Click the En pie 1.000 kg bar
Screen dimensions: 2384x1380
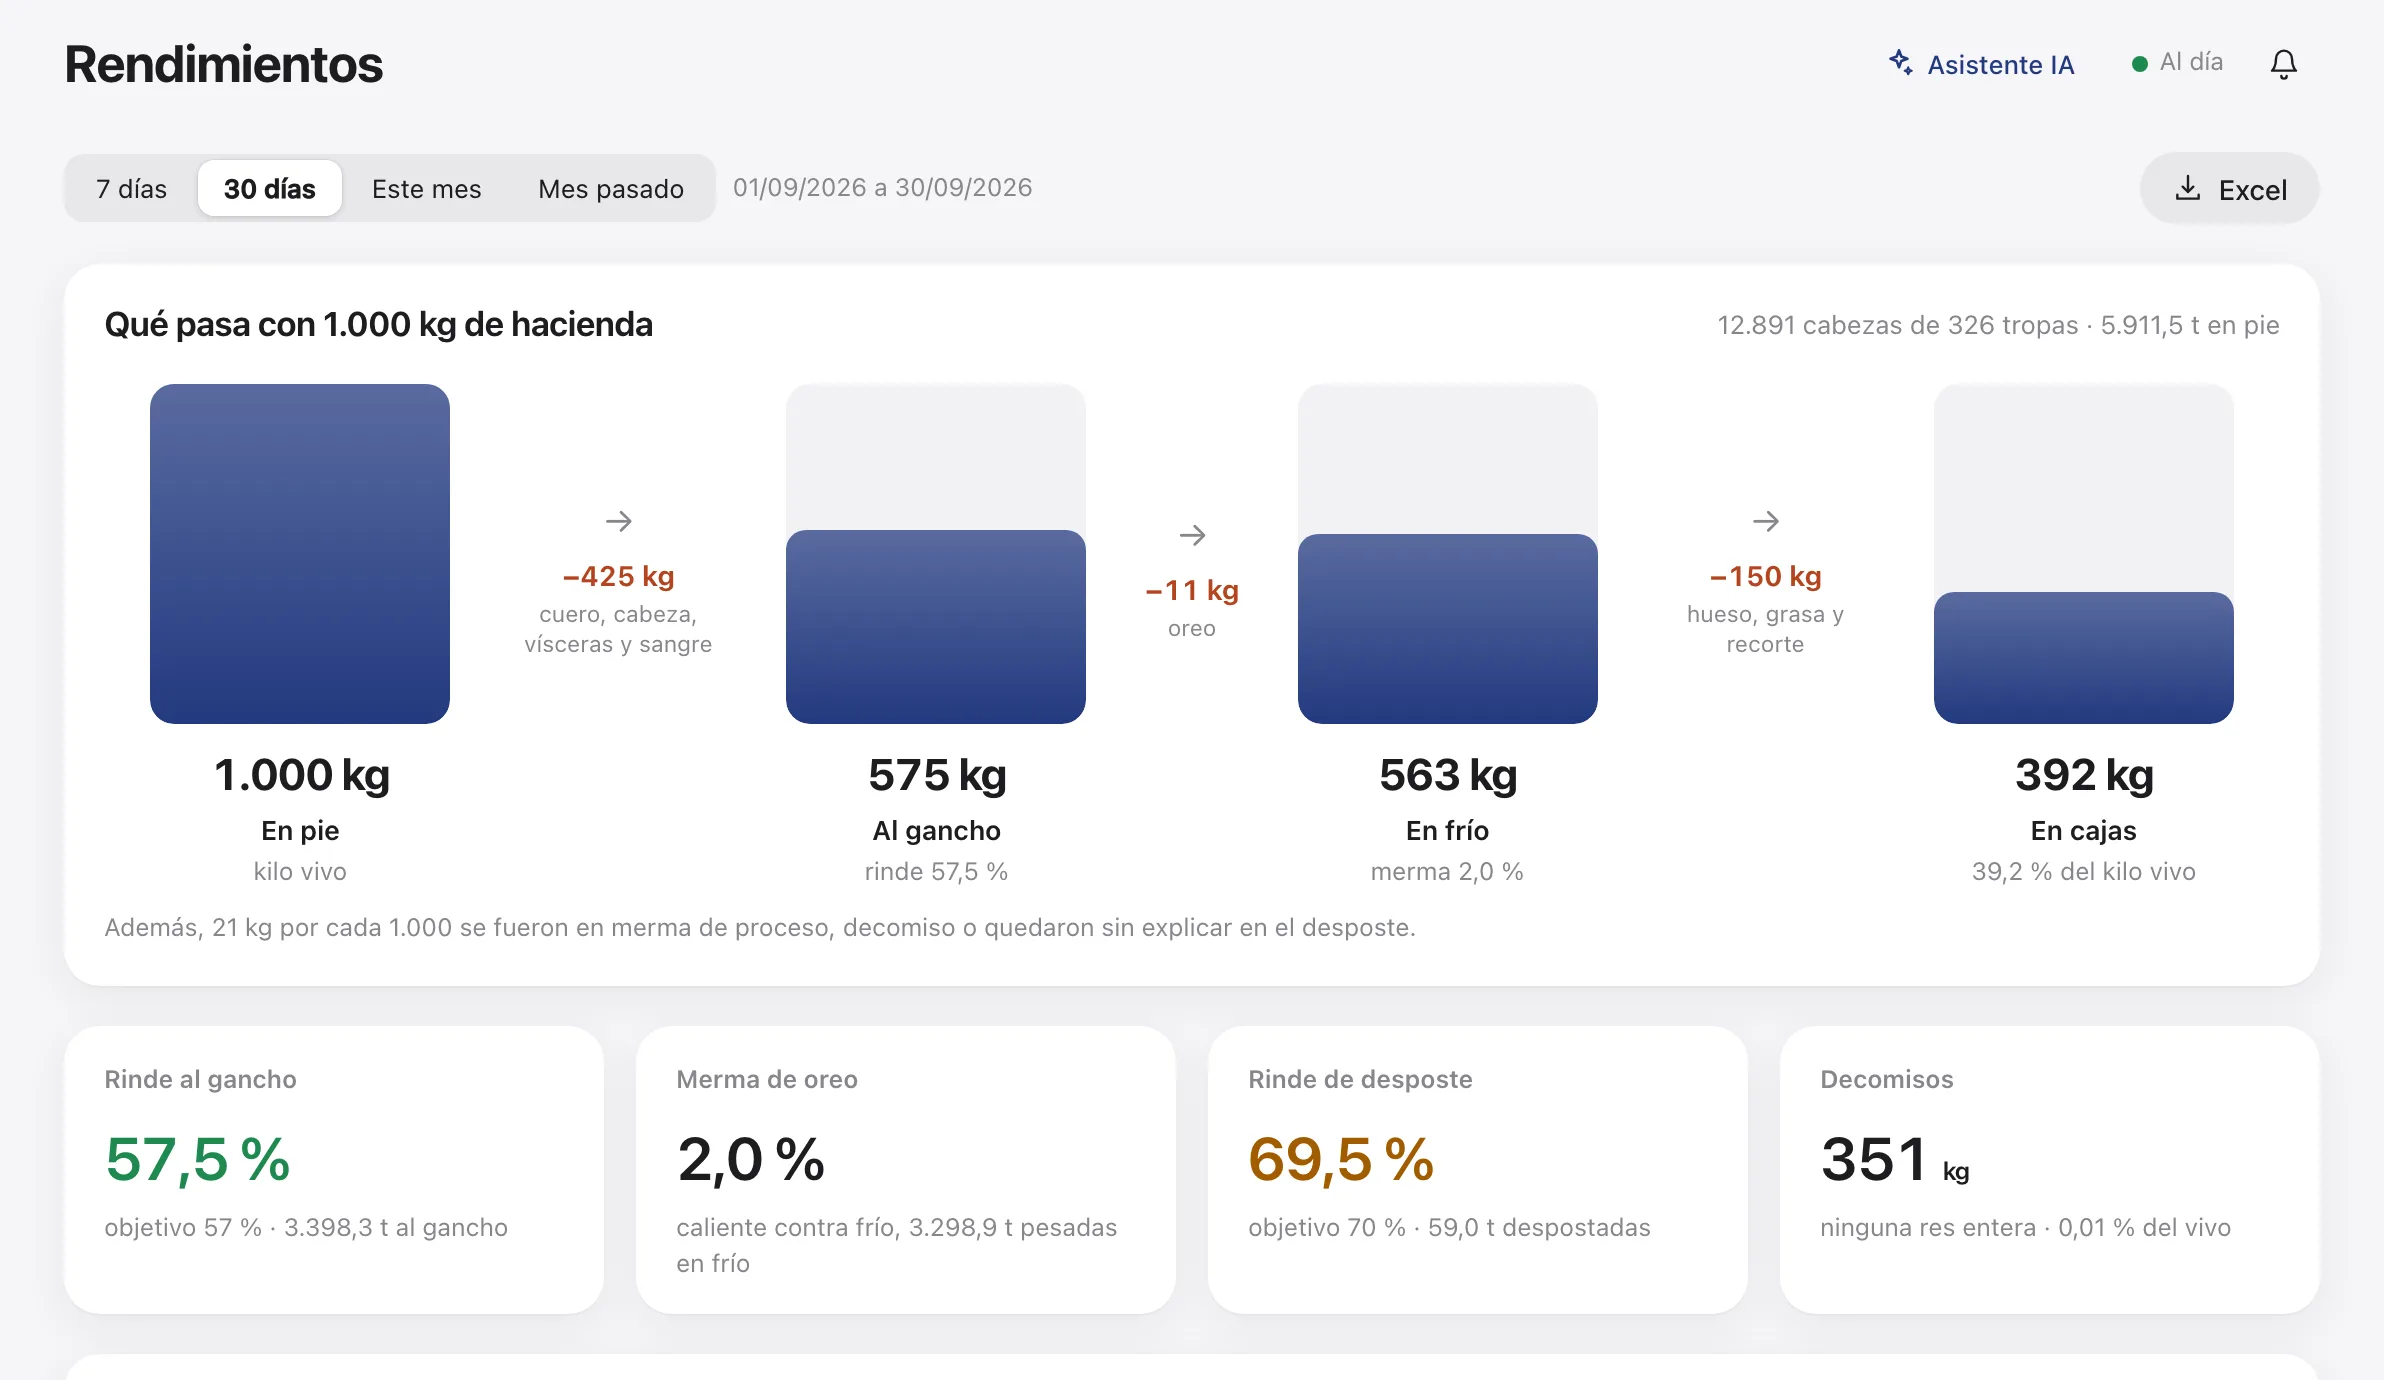click(x=300, y=554)
